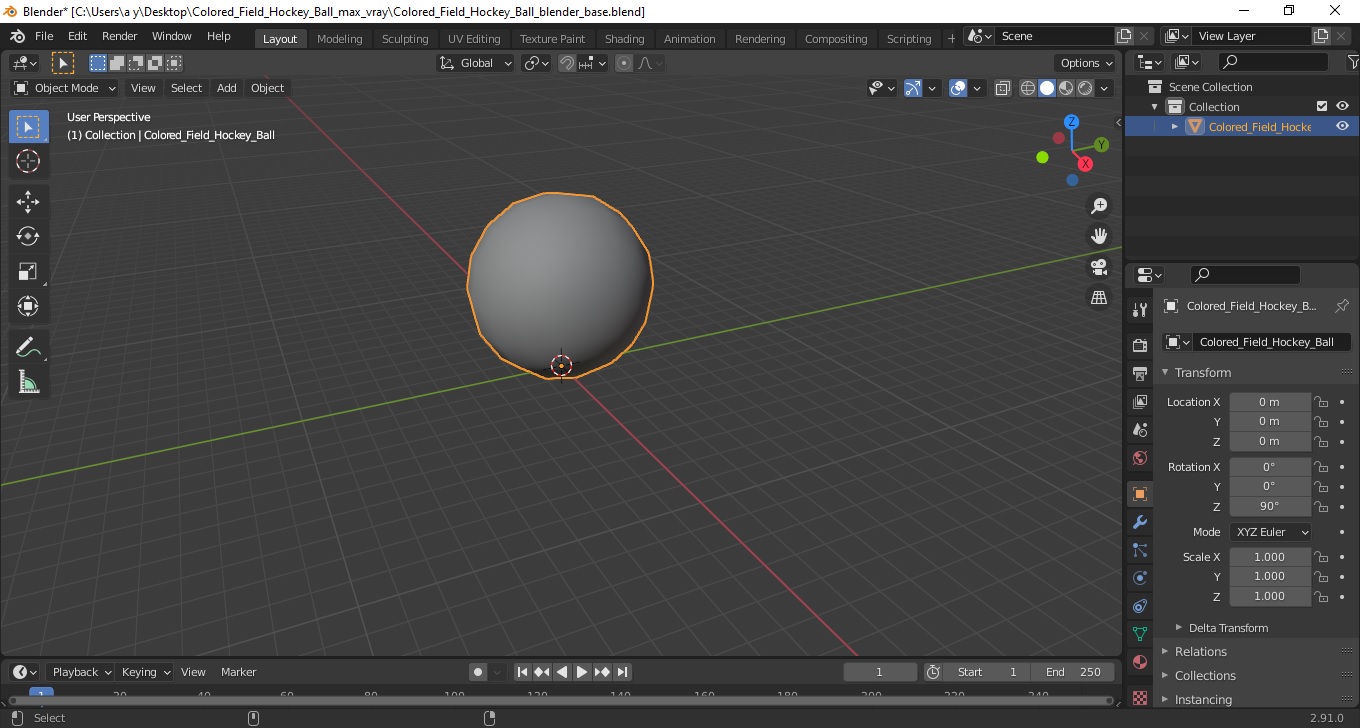The height and width of the screenshot is (728, 1360).
Task: Toggle proportional editing
Action: point(624,63)
